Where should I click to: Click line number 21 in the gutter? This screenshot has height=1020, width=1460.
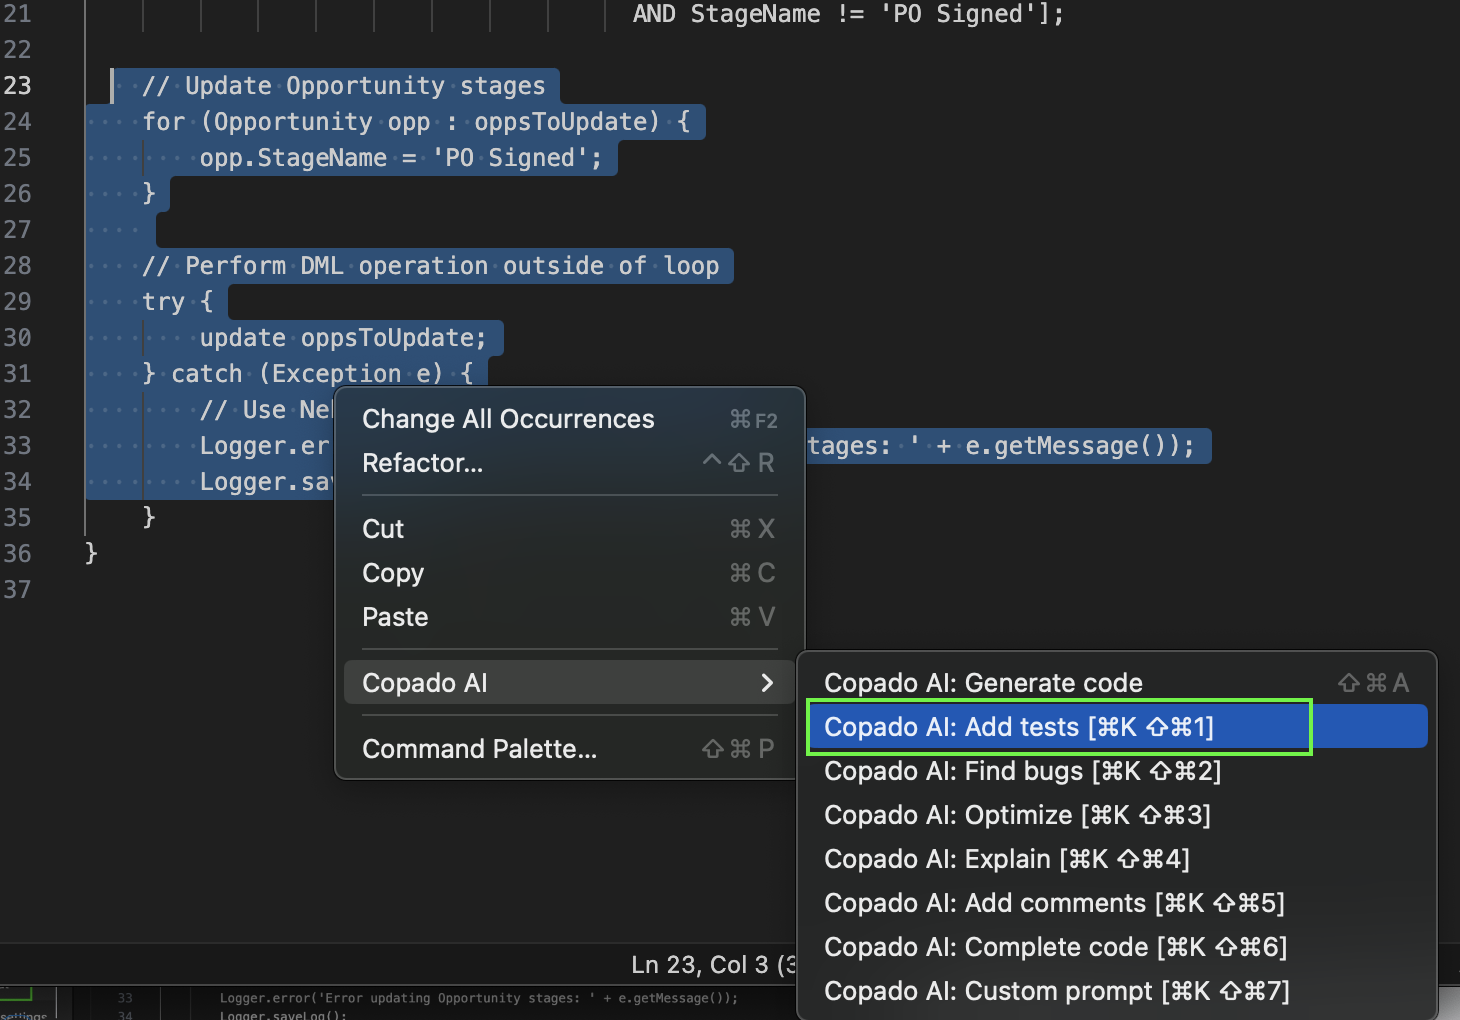pyautogui.click(x=18, y=14)
